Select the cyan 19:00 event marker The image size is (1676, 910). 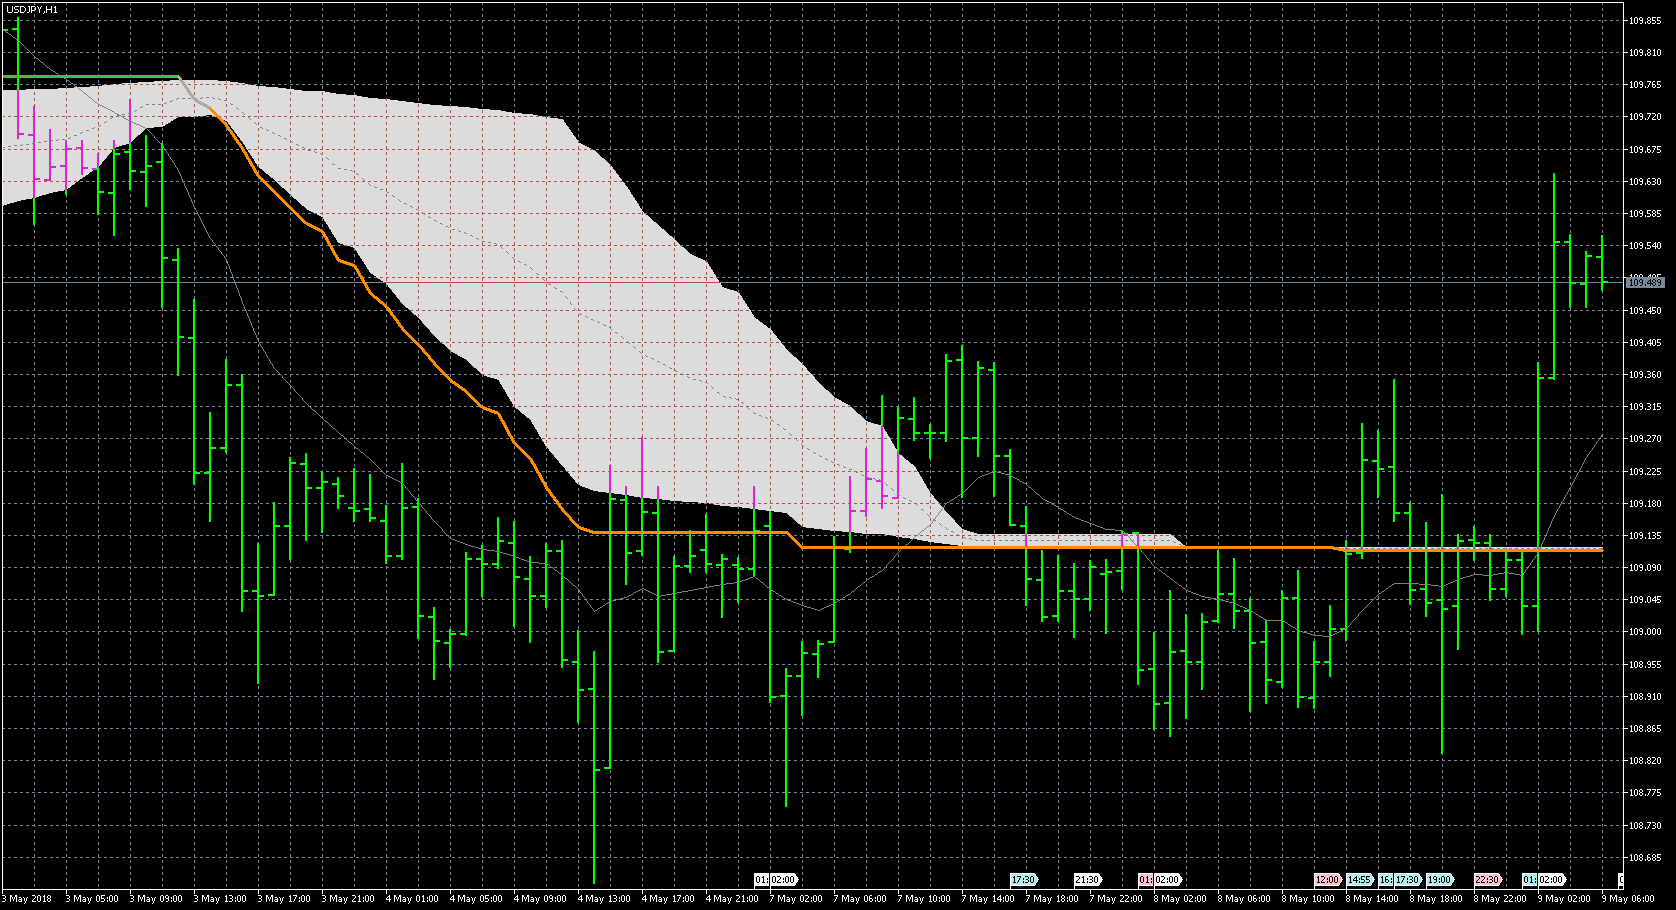pos(1440,880)
